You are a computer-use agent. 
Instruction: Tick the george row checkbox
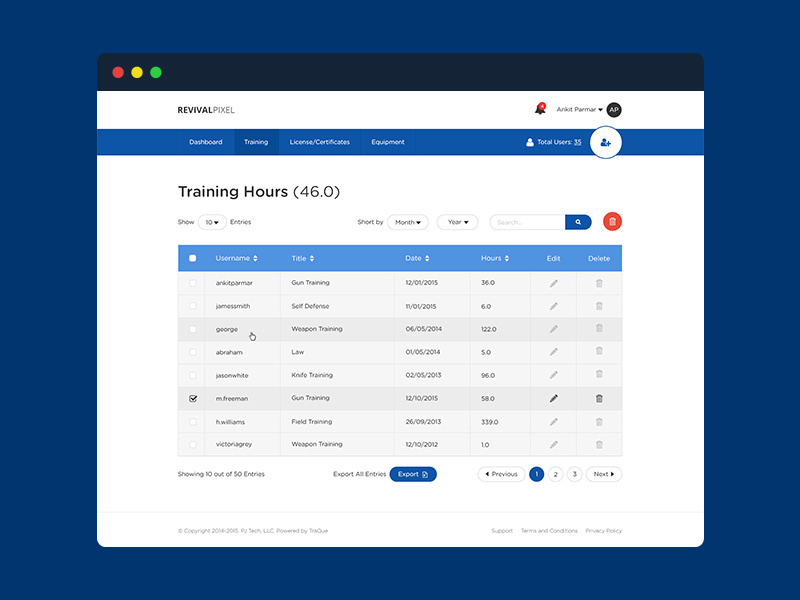coord(192,329)
